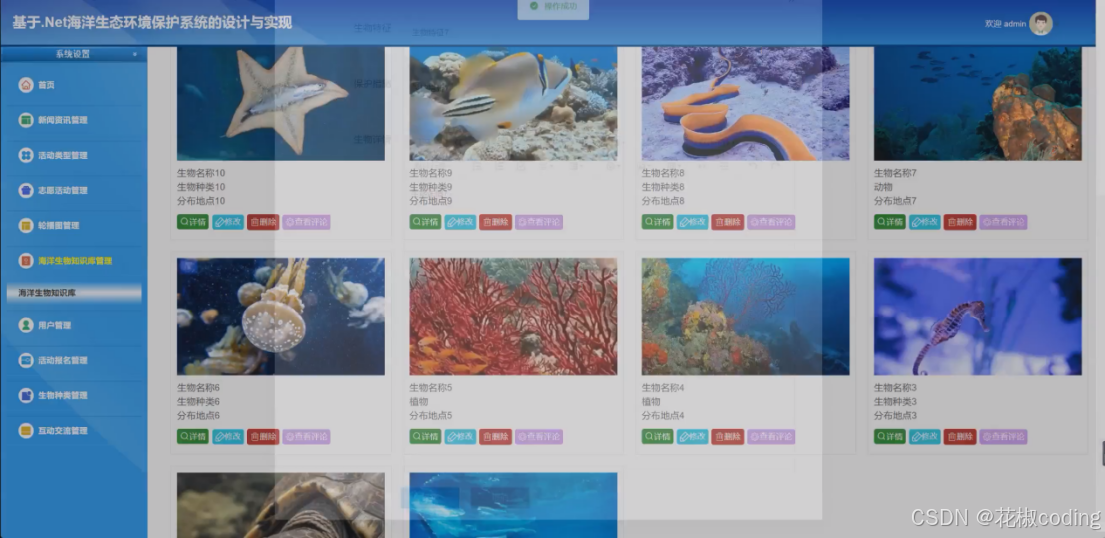Click 修改 for 生物名称6

228,436
